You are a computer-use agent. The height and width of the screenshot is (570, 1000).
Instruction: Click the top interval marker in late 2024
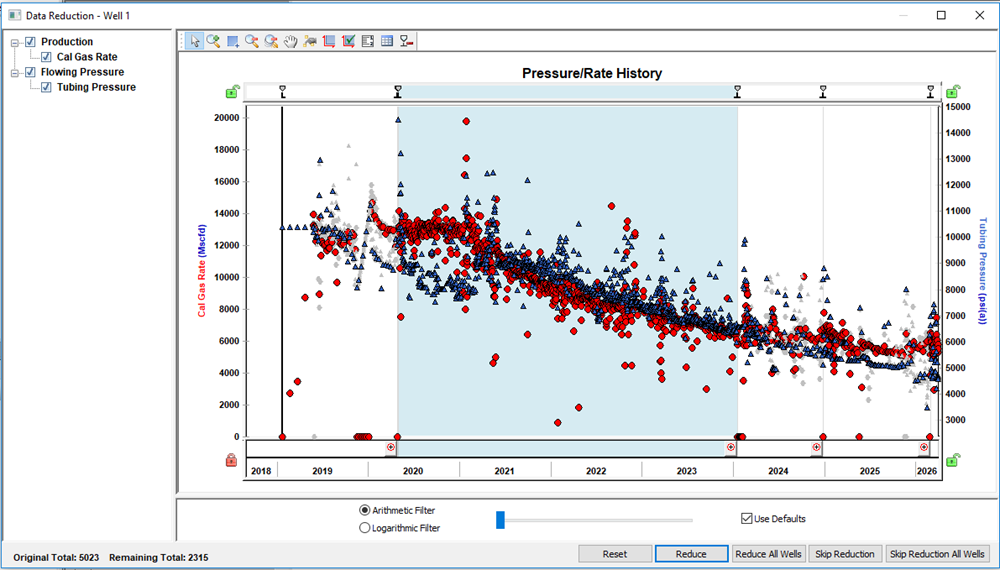point(823,92)
